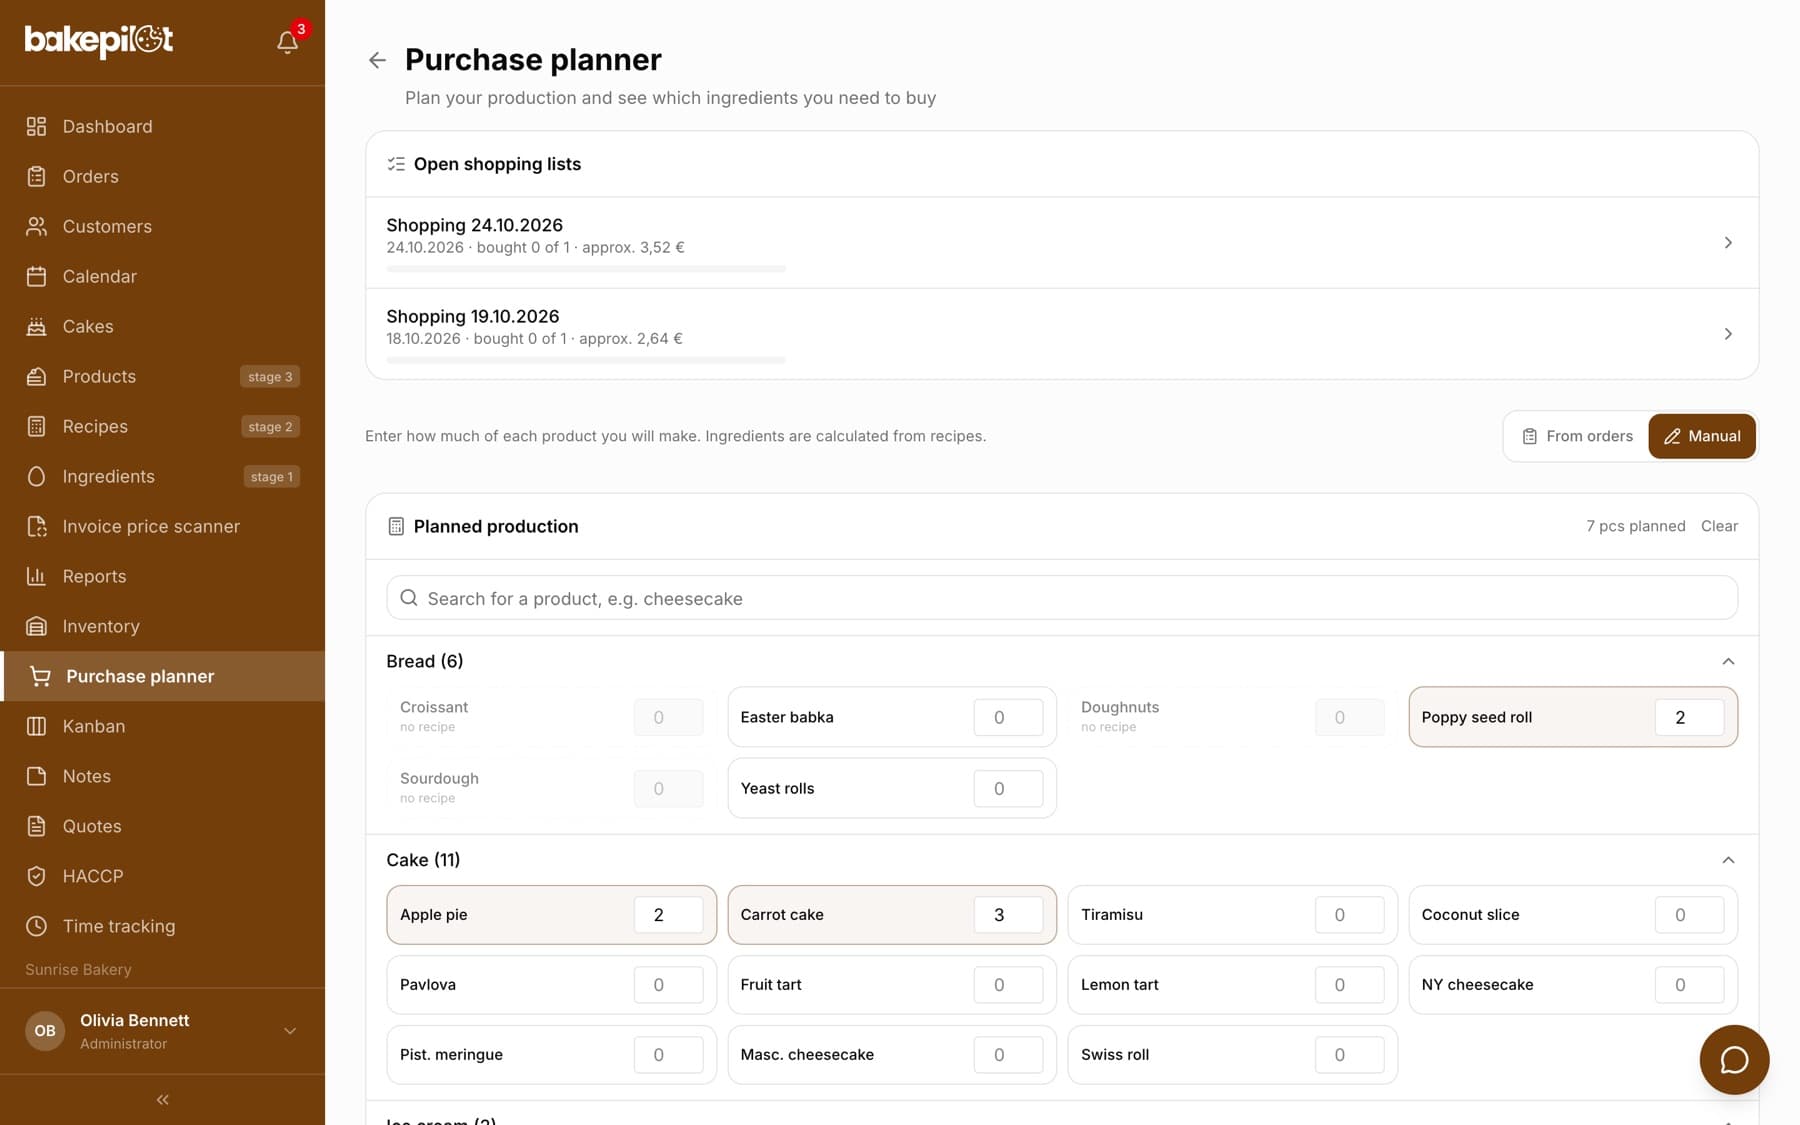Click the HACCP shield icon

click(36, 876)
